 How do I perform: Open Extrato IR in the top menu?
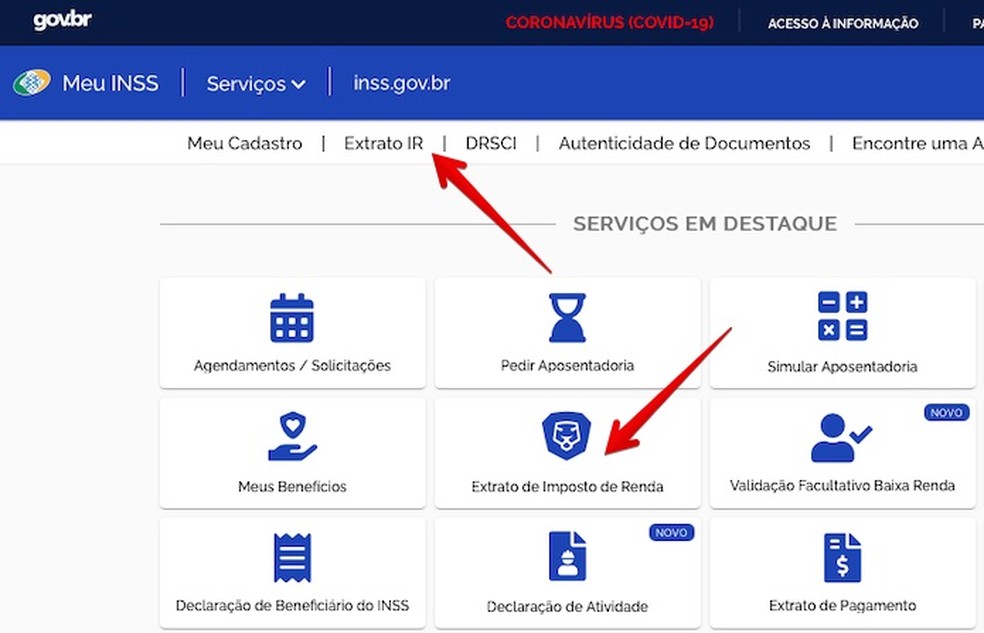(383, 144)
